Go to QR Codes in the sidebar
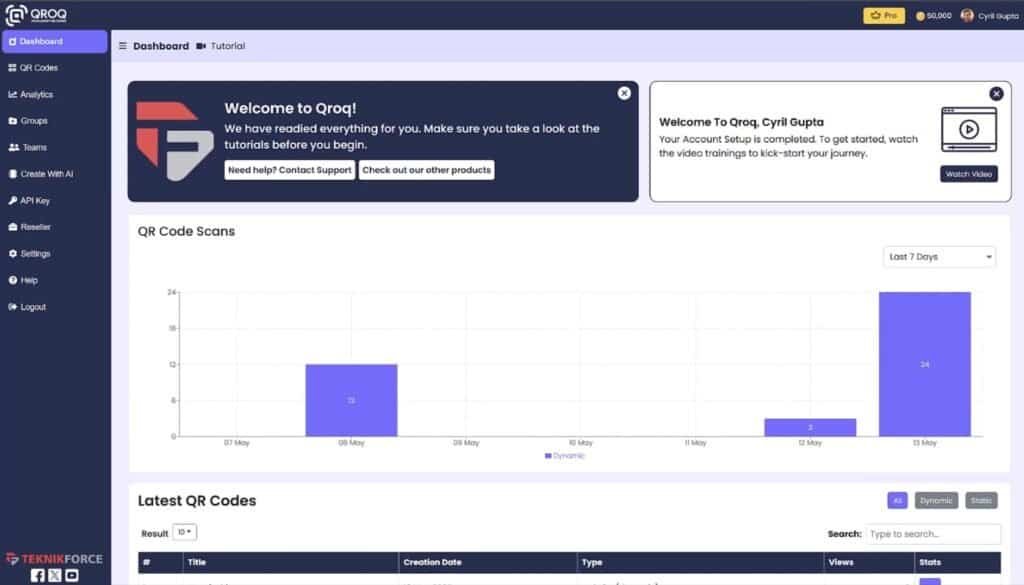1024x585 pixels. pyautogui.click(x=39, y=68)
